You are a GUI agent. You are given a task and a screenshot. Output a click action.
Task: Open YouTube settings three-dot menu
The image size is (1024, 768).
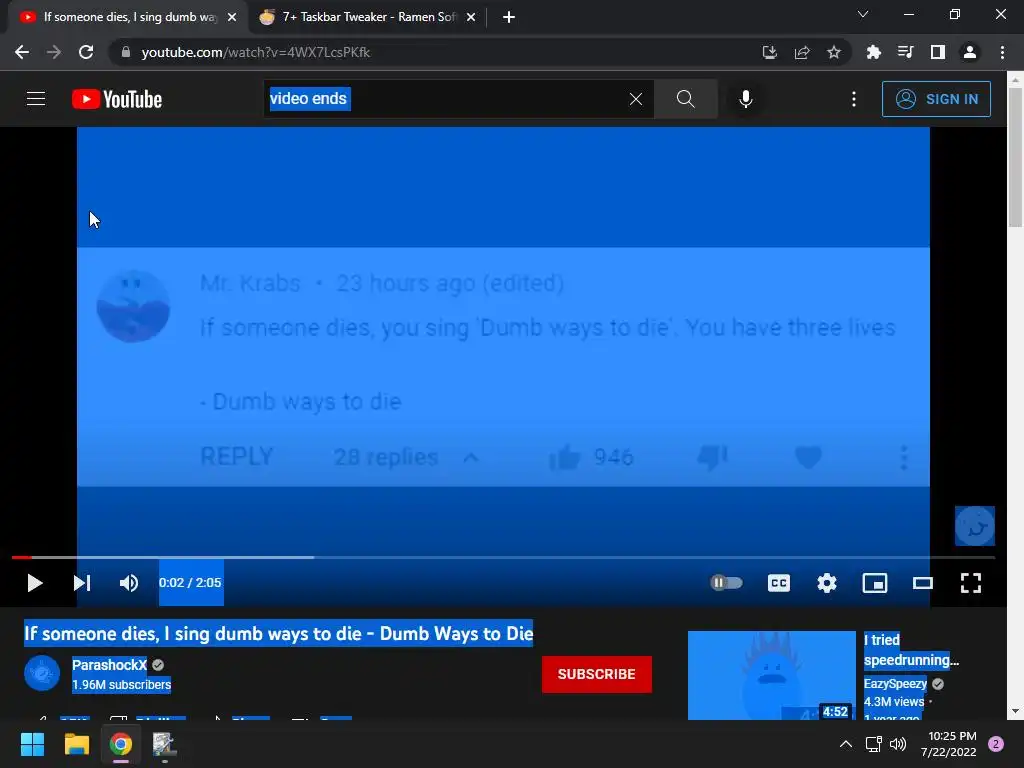click(854, 99)
